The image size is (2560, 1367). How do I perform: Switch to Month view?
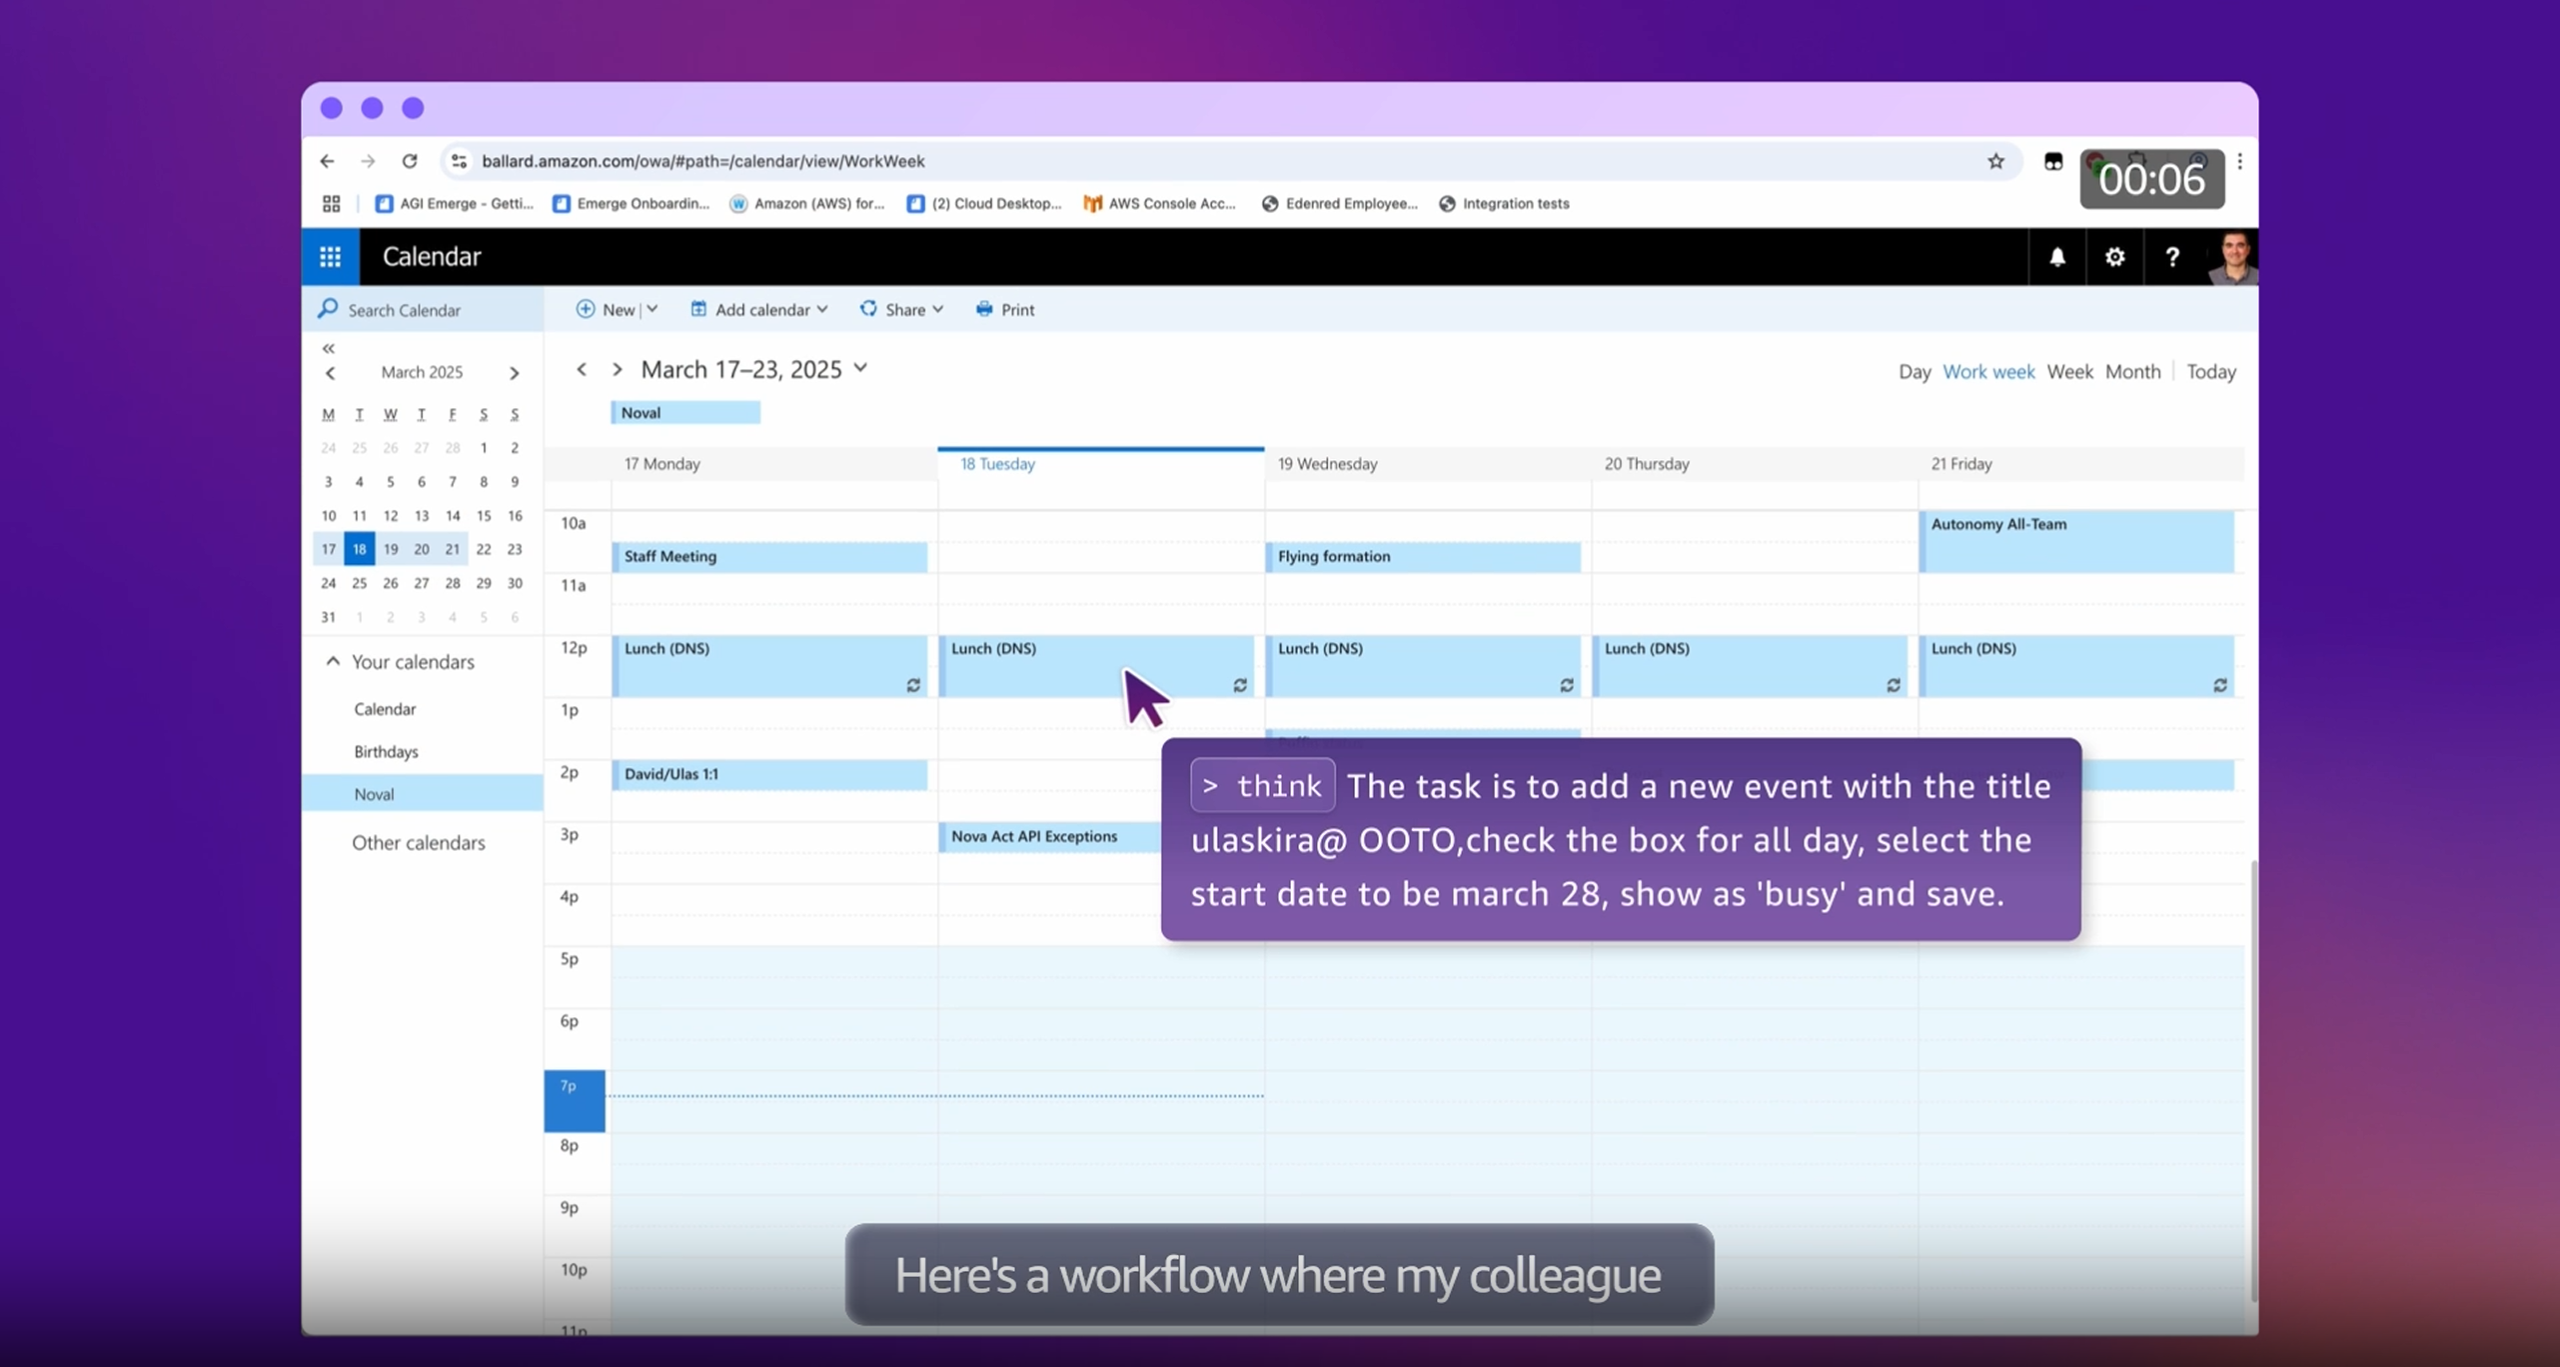point(2132,372)
